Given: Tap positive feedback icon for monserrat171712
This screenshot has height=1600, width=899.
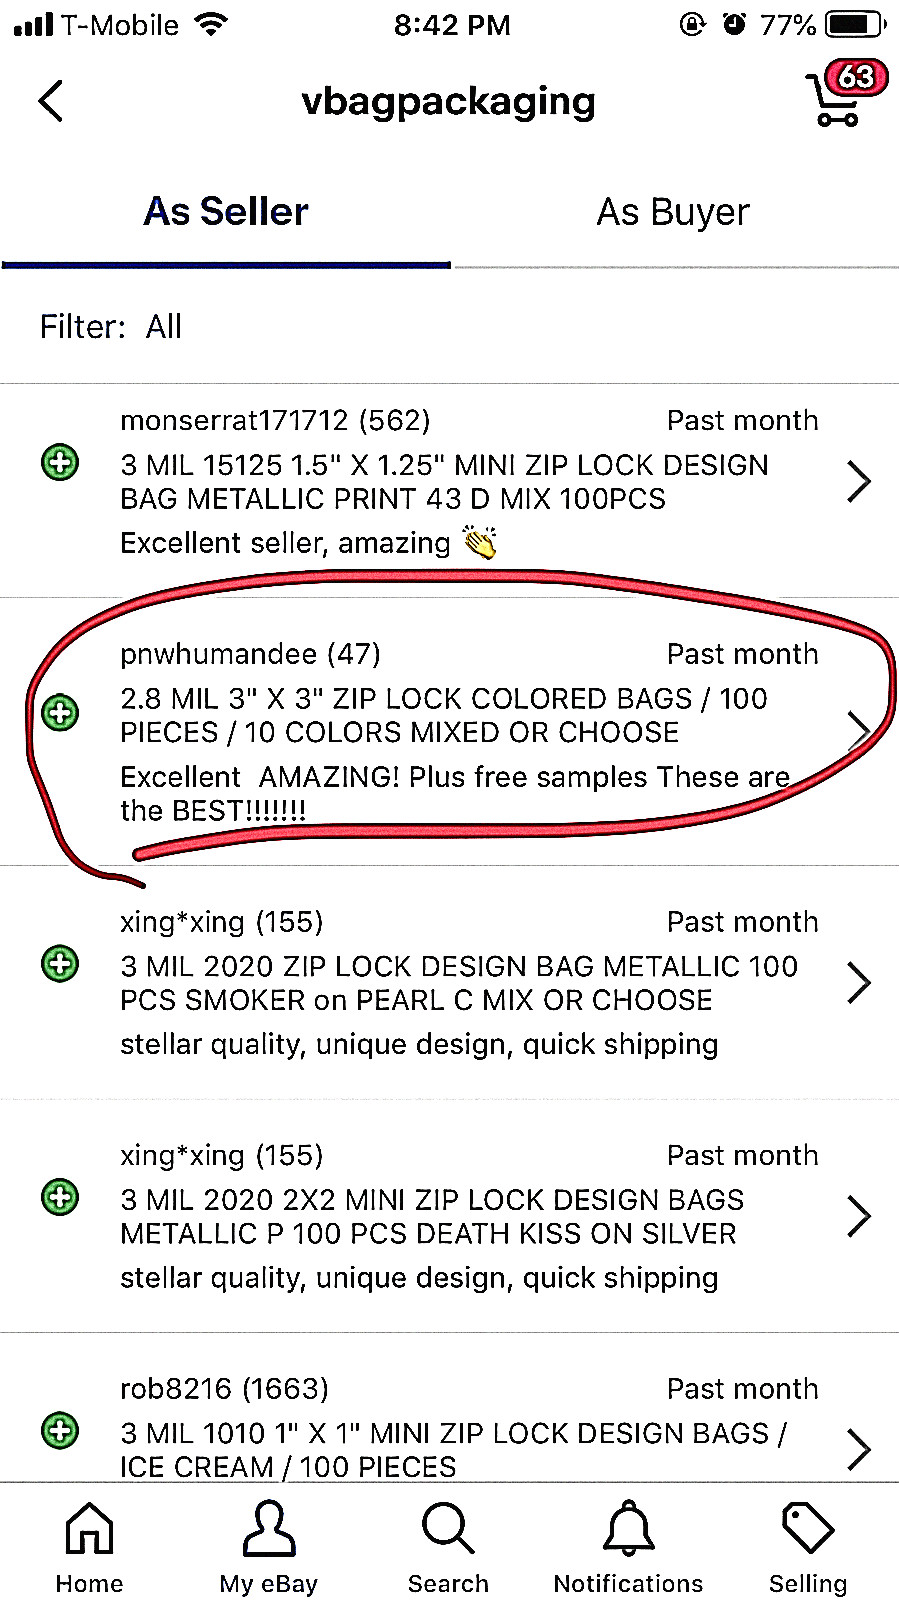Looking at the screenshot, I should pos(60,463).
